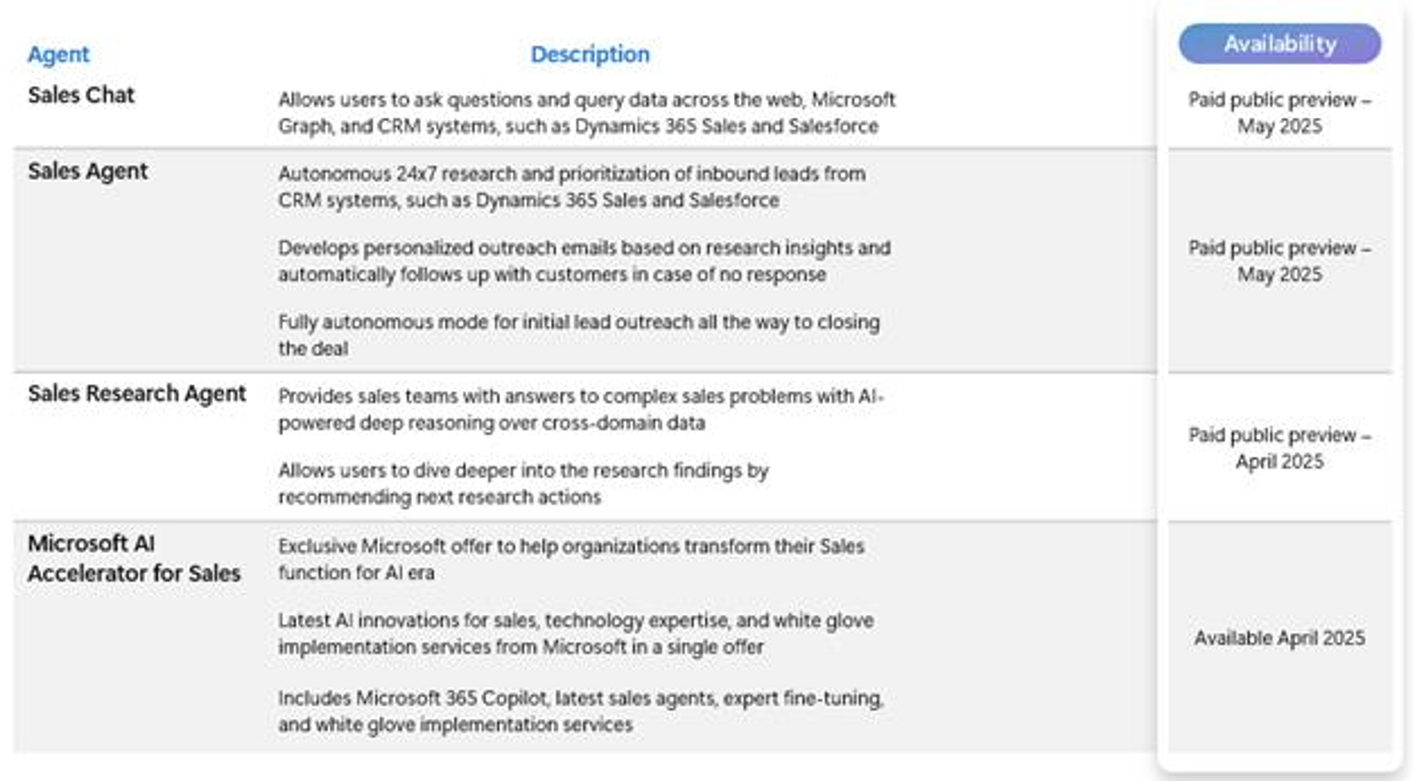Click the autonomous 24x7 research description
Image resolution: width=1414 pixels, height=781 pixels.
tap(571, 187)
